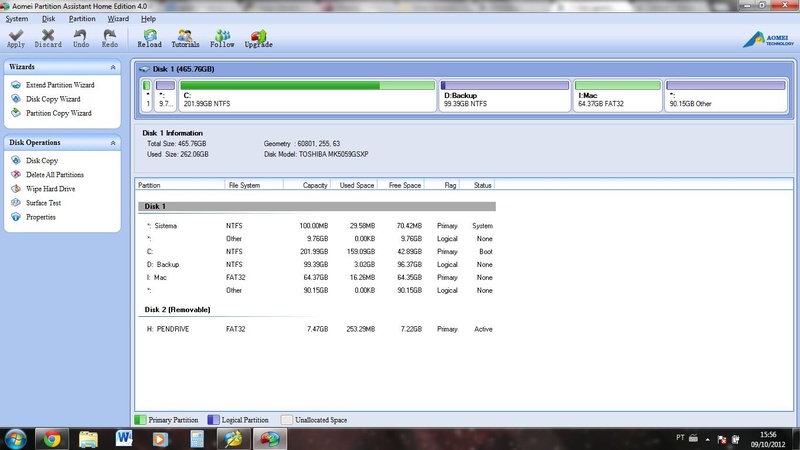
Task: Open the Wizard menu
Action: [x=118, y=19]
